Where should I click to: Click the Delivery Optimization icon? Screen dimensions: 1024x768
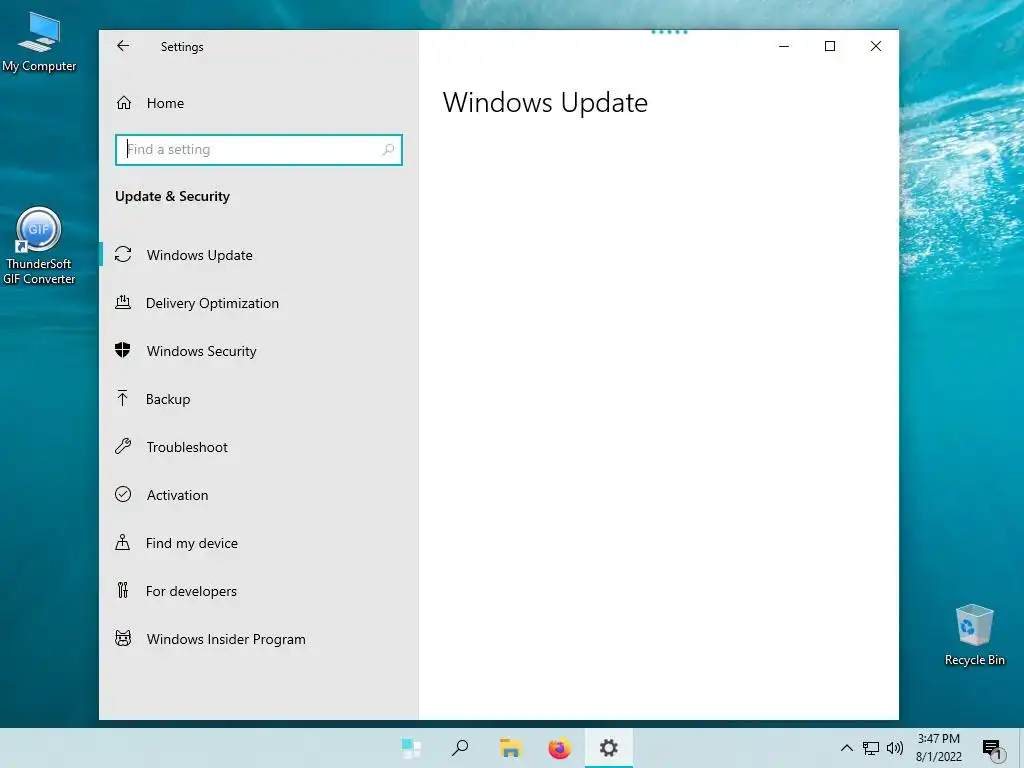tap(123, 302)
